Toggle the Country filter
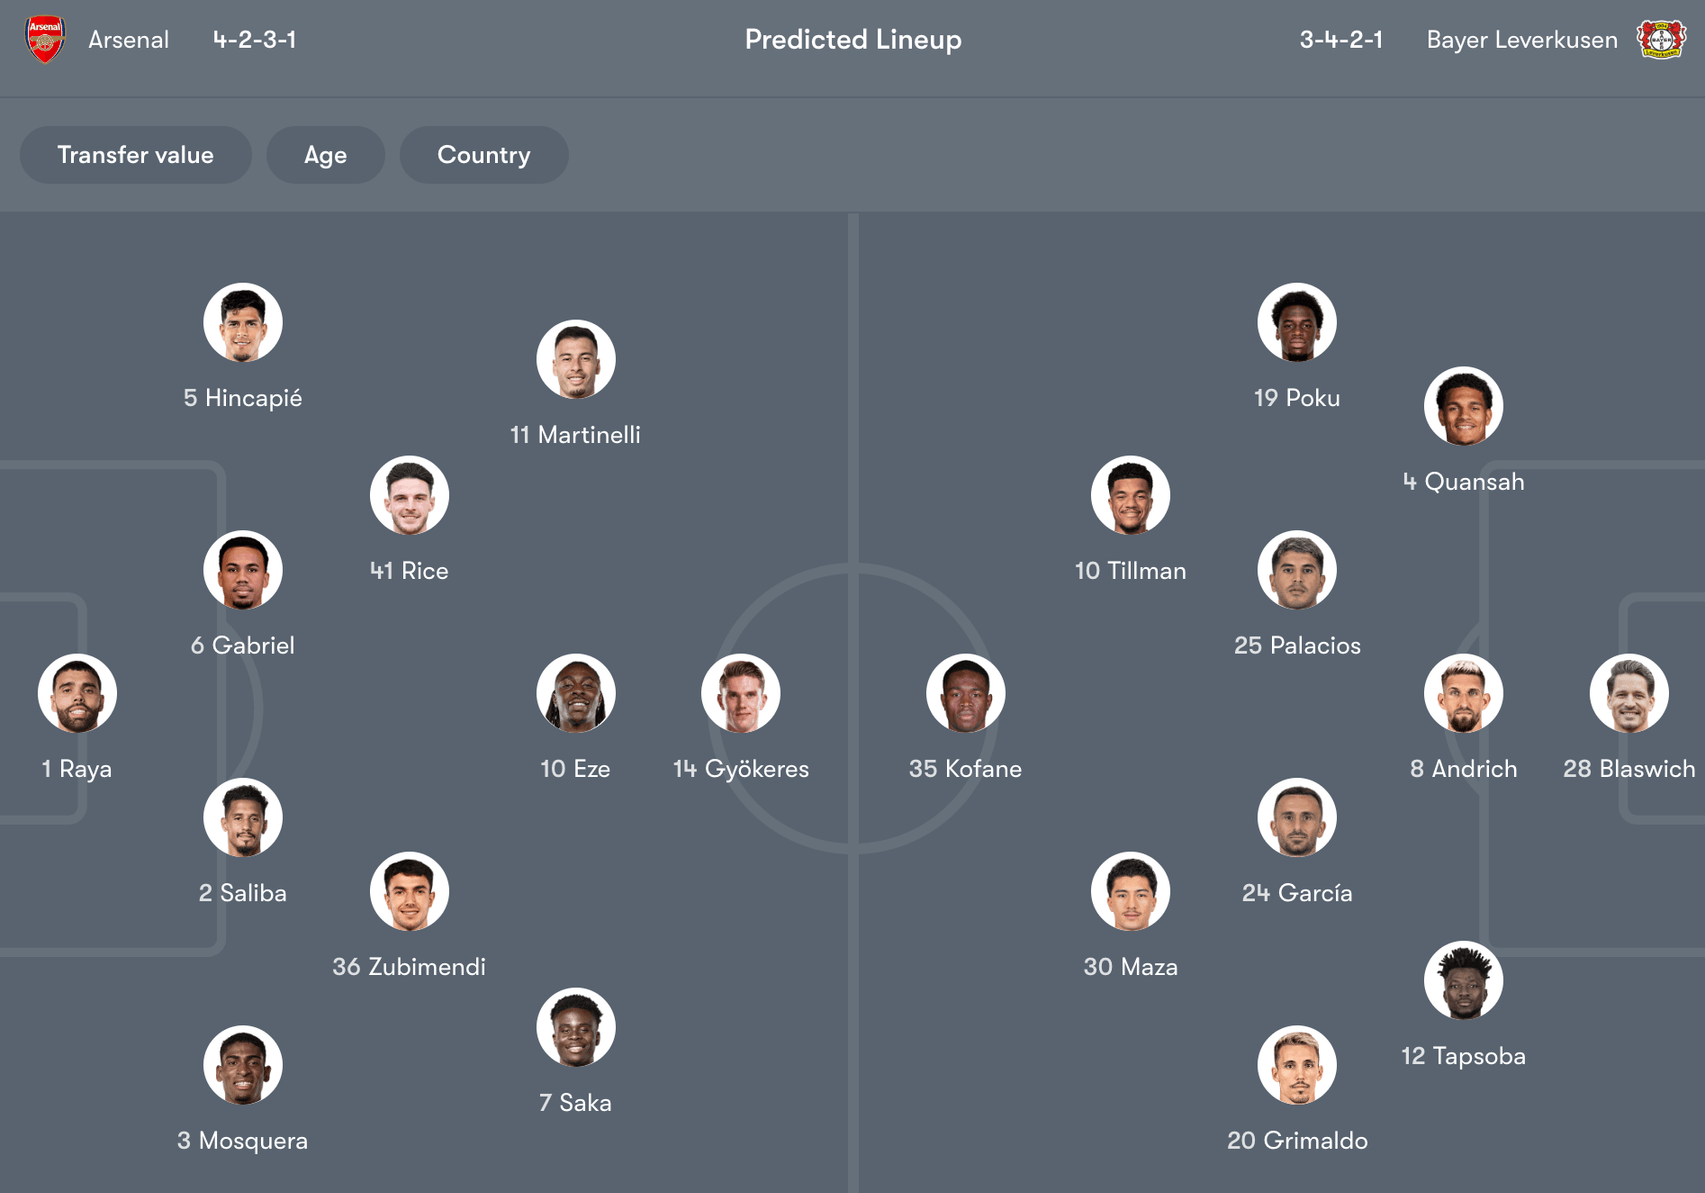The height and width of the screenshot is (1193, 1705). [x=484, y=155]
